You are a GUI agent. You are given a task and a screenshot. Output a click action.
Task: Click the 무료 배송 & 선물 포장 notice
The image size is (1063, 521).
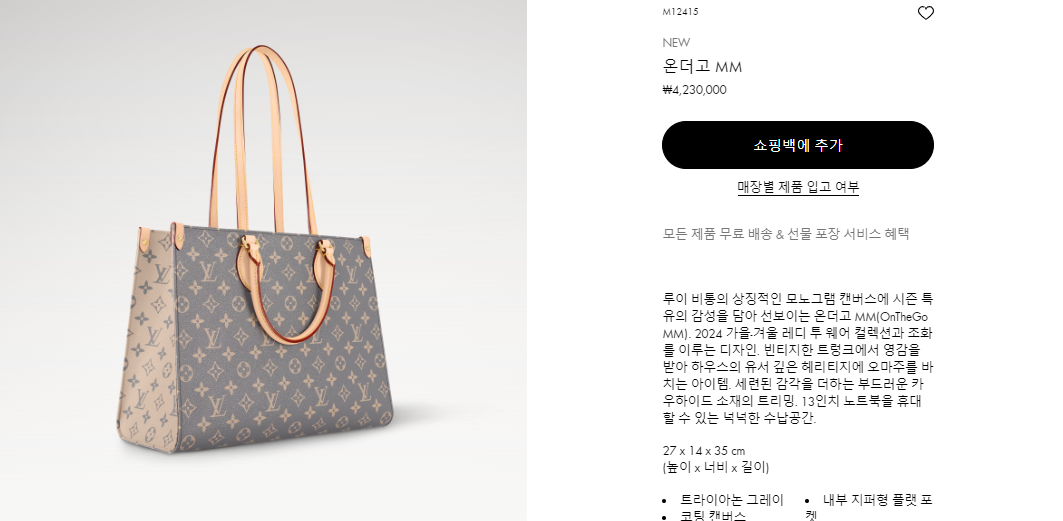point(786,234)
